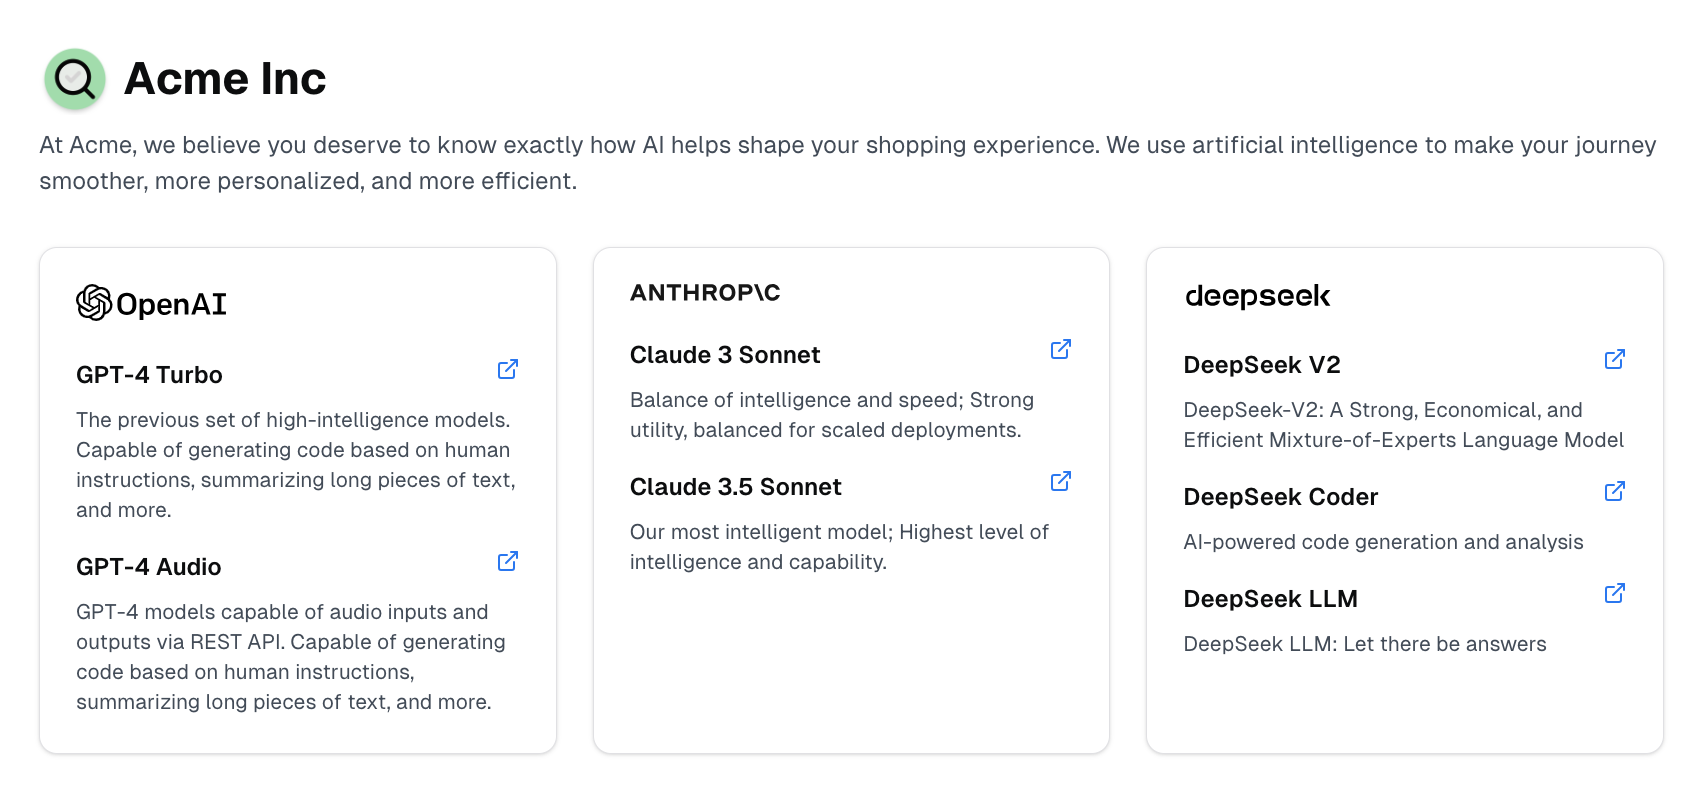Open DeepSeek LLM external link icon
This screenshot has height=798, width=1707.
tap(1614, 593)
